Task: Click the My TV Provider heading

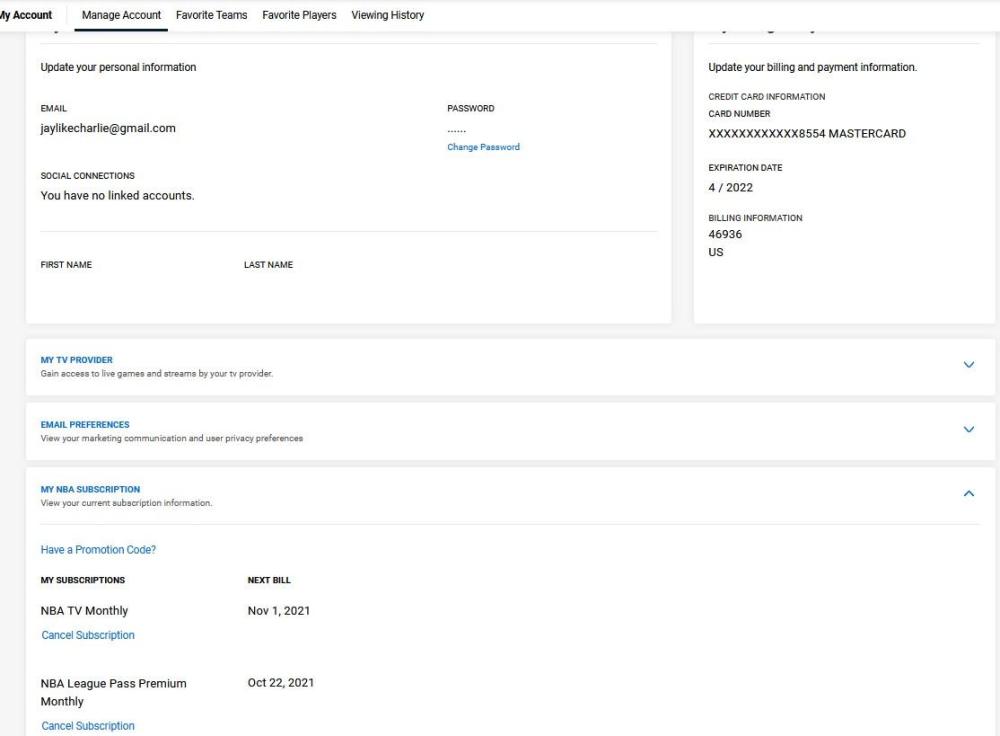Action: click(77, 360)
